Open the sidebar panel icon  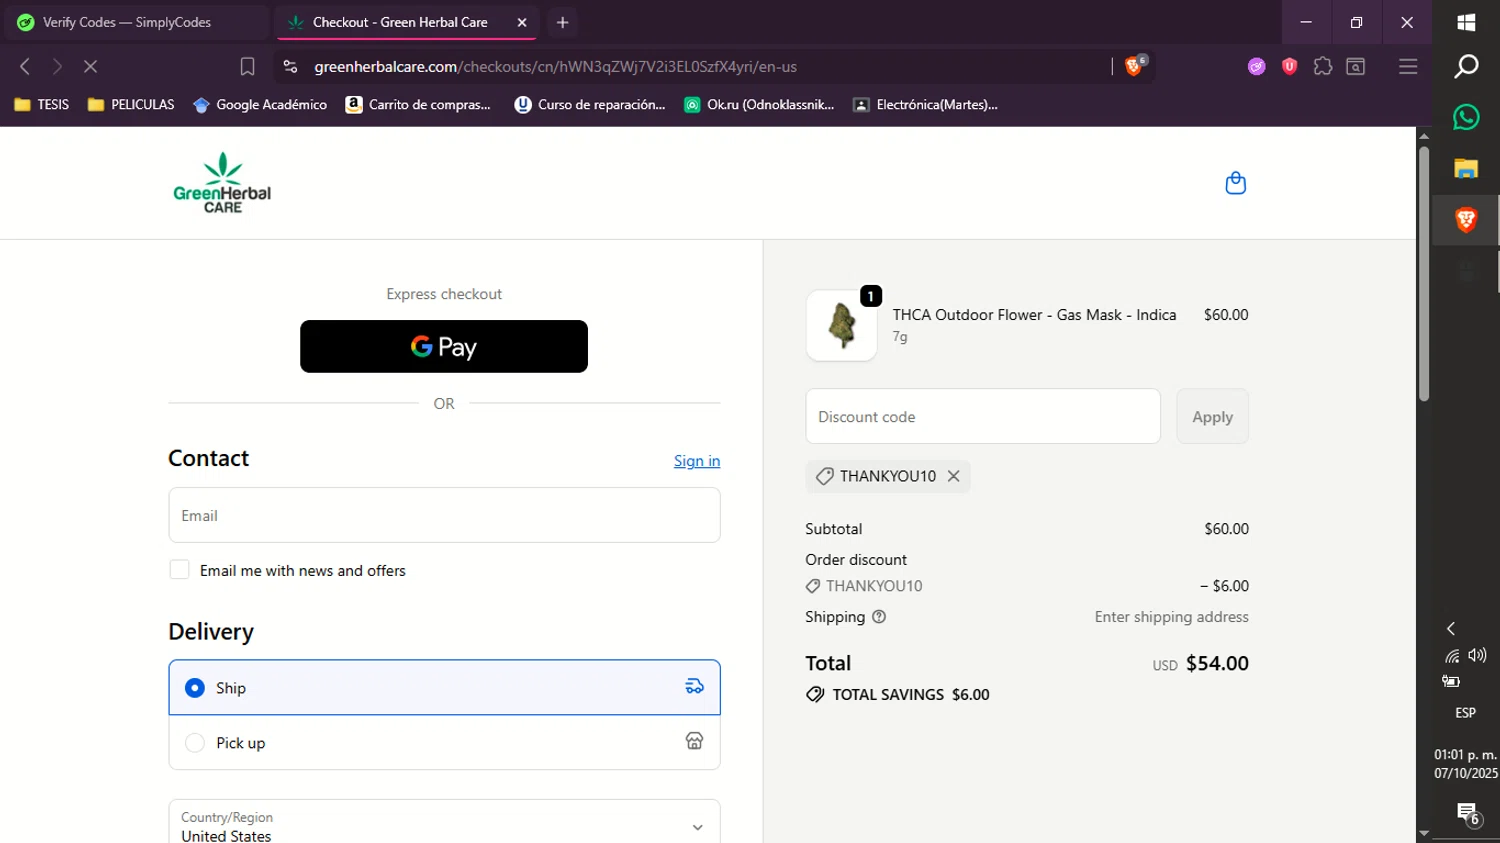[x=1356, y=67]
